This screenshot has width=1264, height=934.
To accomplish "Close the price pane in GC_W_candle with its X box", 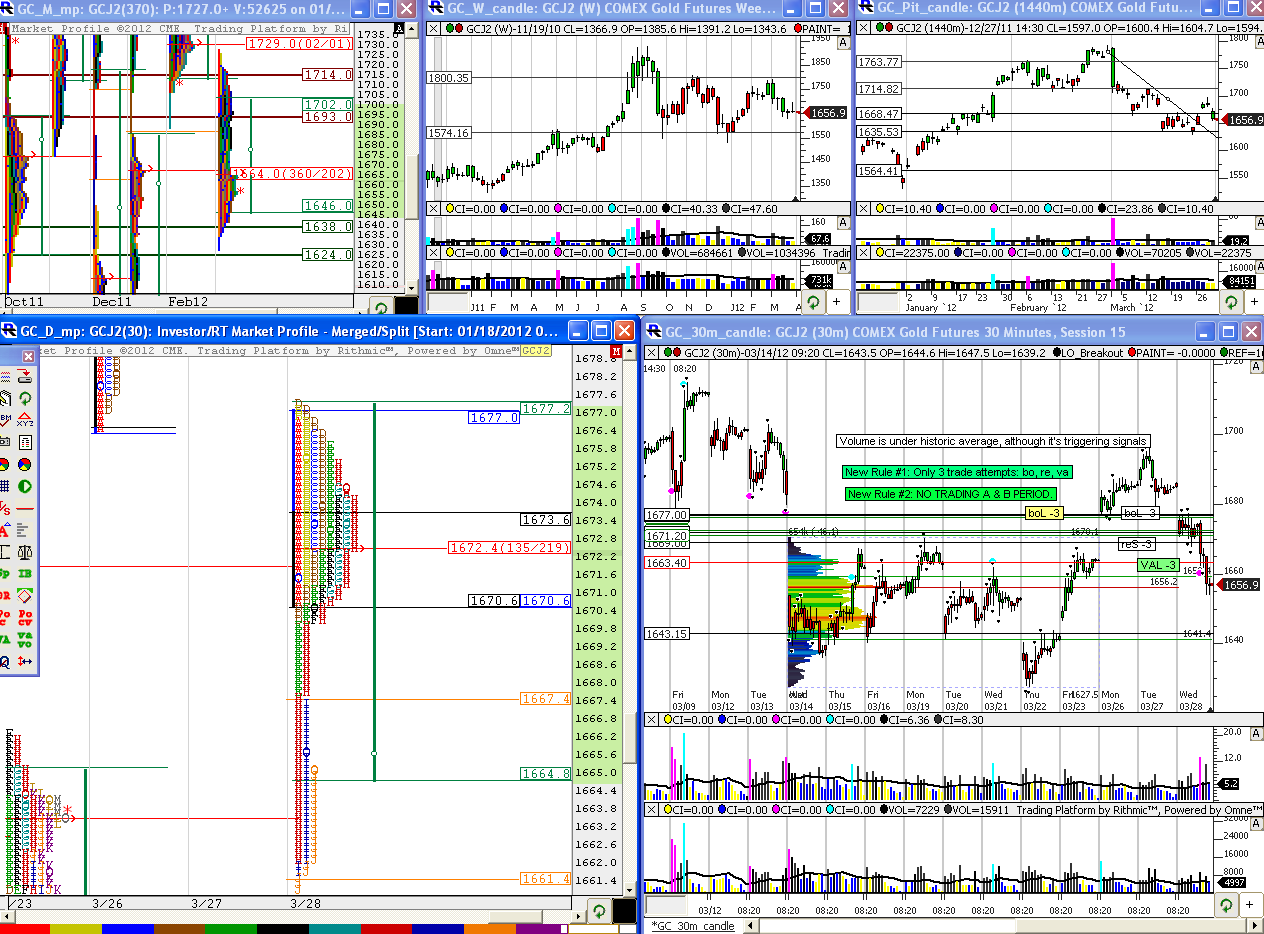I will click(434, 28).
